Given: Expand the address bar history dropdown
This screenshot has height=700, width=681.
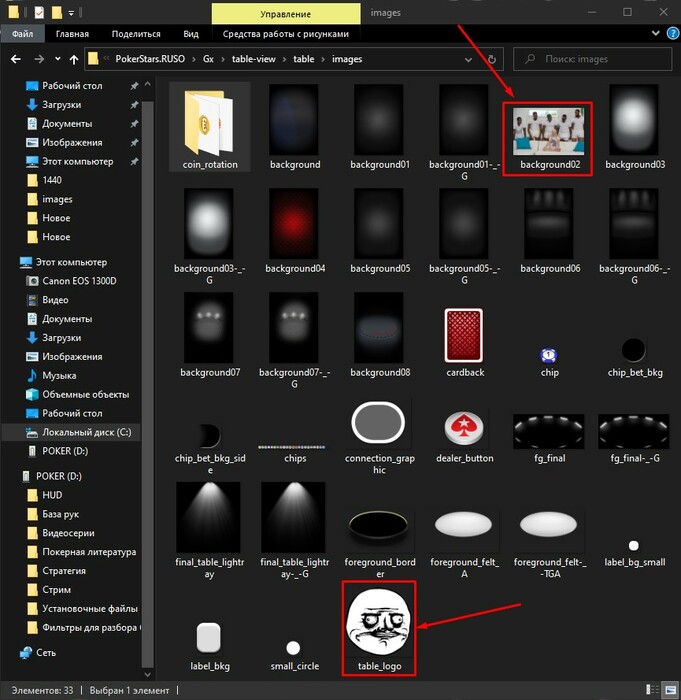Looking at the screenshot, I should pos(468,59).
